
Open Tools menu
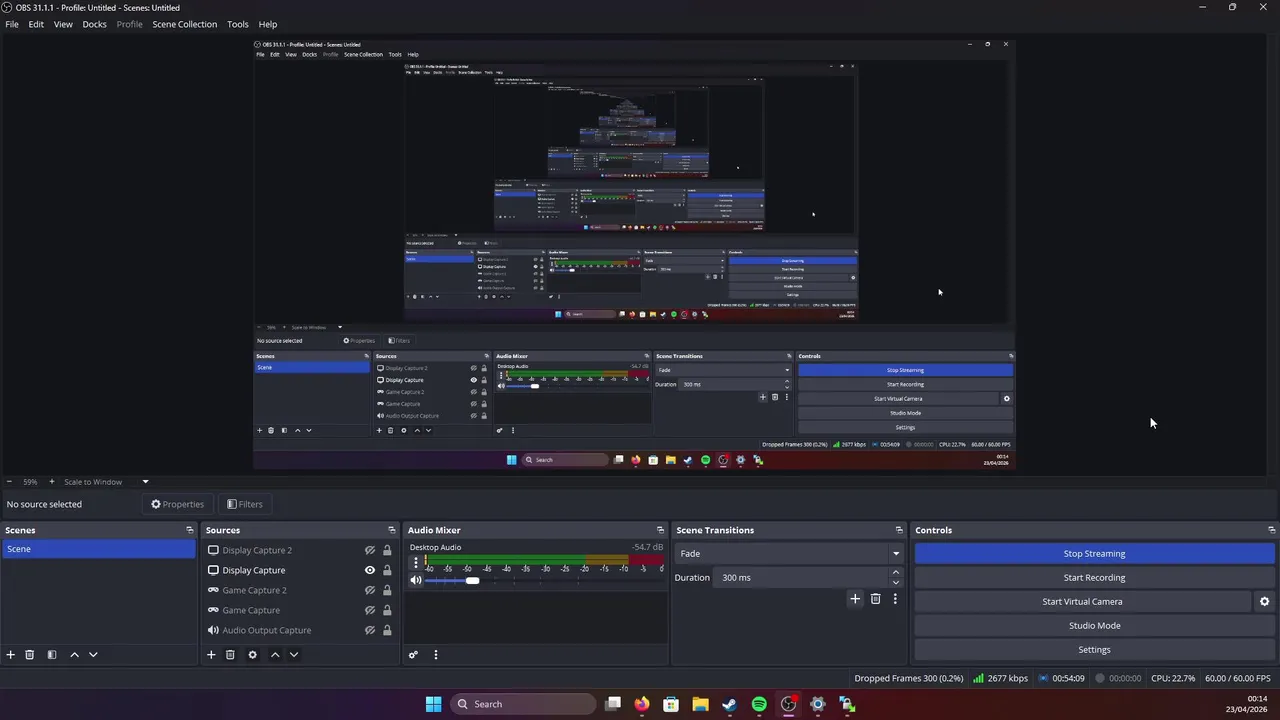click(238, 24)
